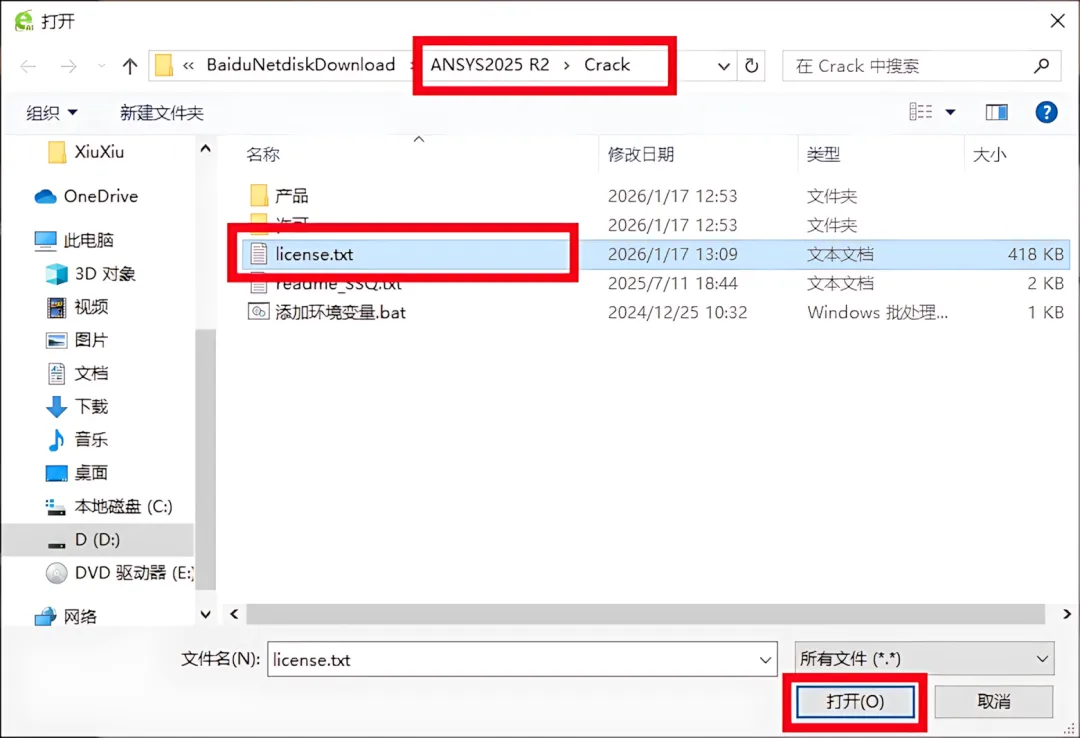Sort by 名称 column header

263,154
